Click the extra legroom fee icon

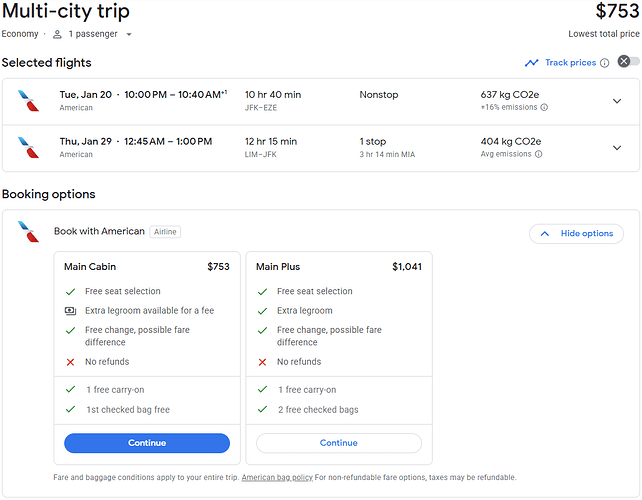[70, 311]
